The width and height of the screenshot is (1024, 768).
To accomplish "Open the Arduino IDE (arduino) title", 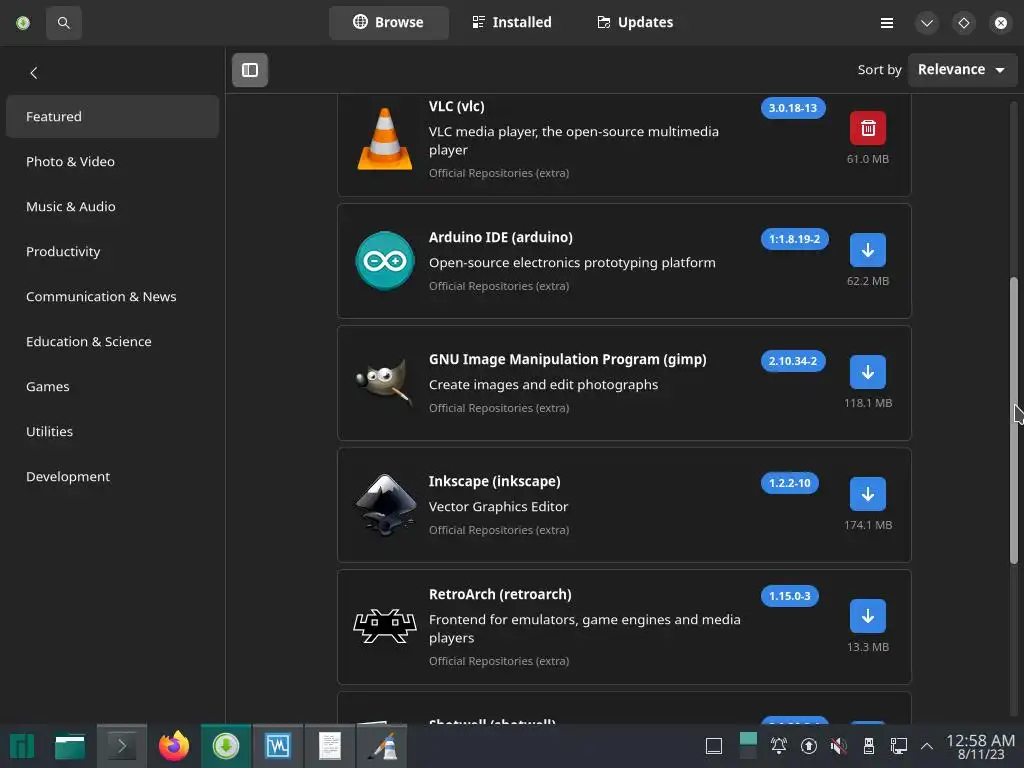I will [500, 237].
